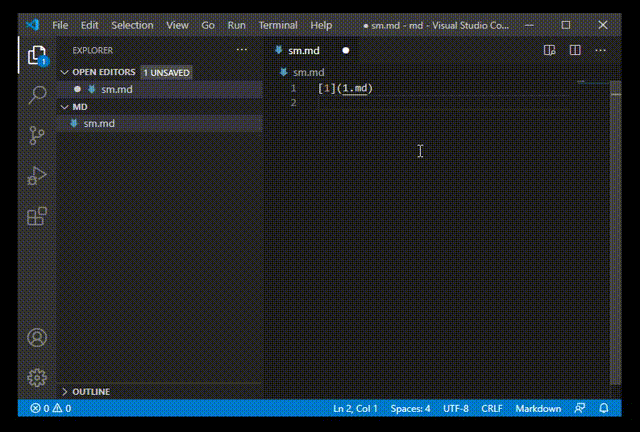Click the 1 UNSAVED badge

[x=166, y=73]
